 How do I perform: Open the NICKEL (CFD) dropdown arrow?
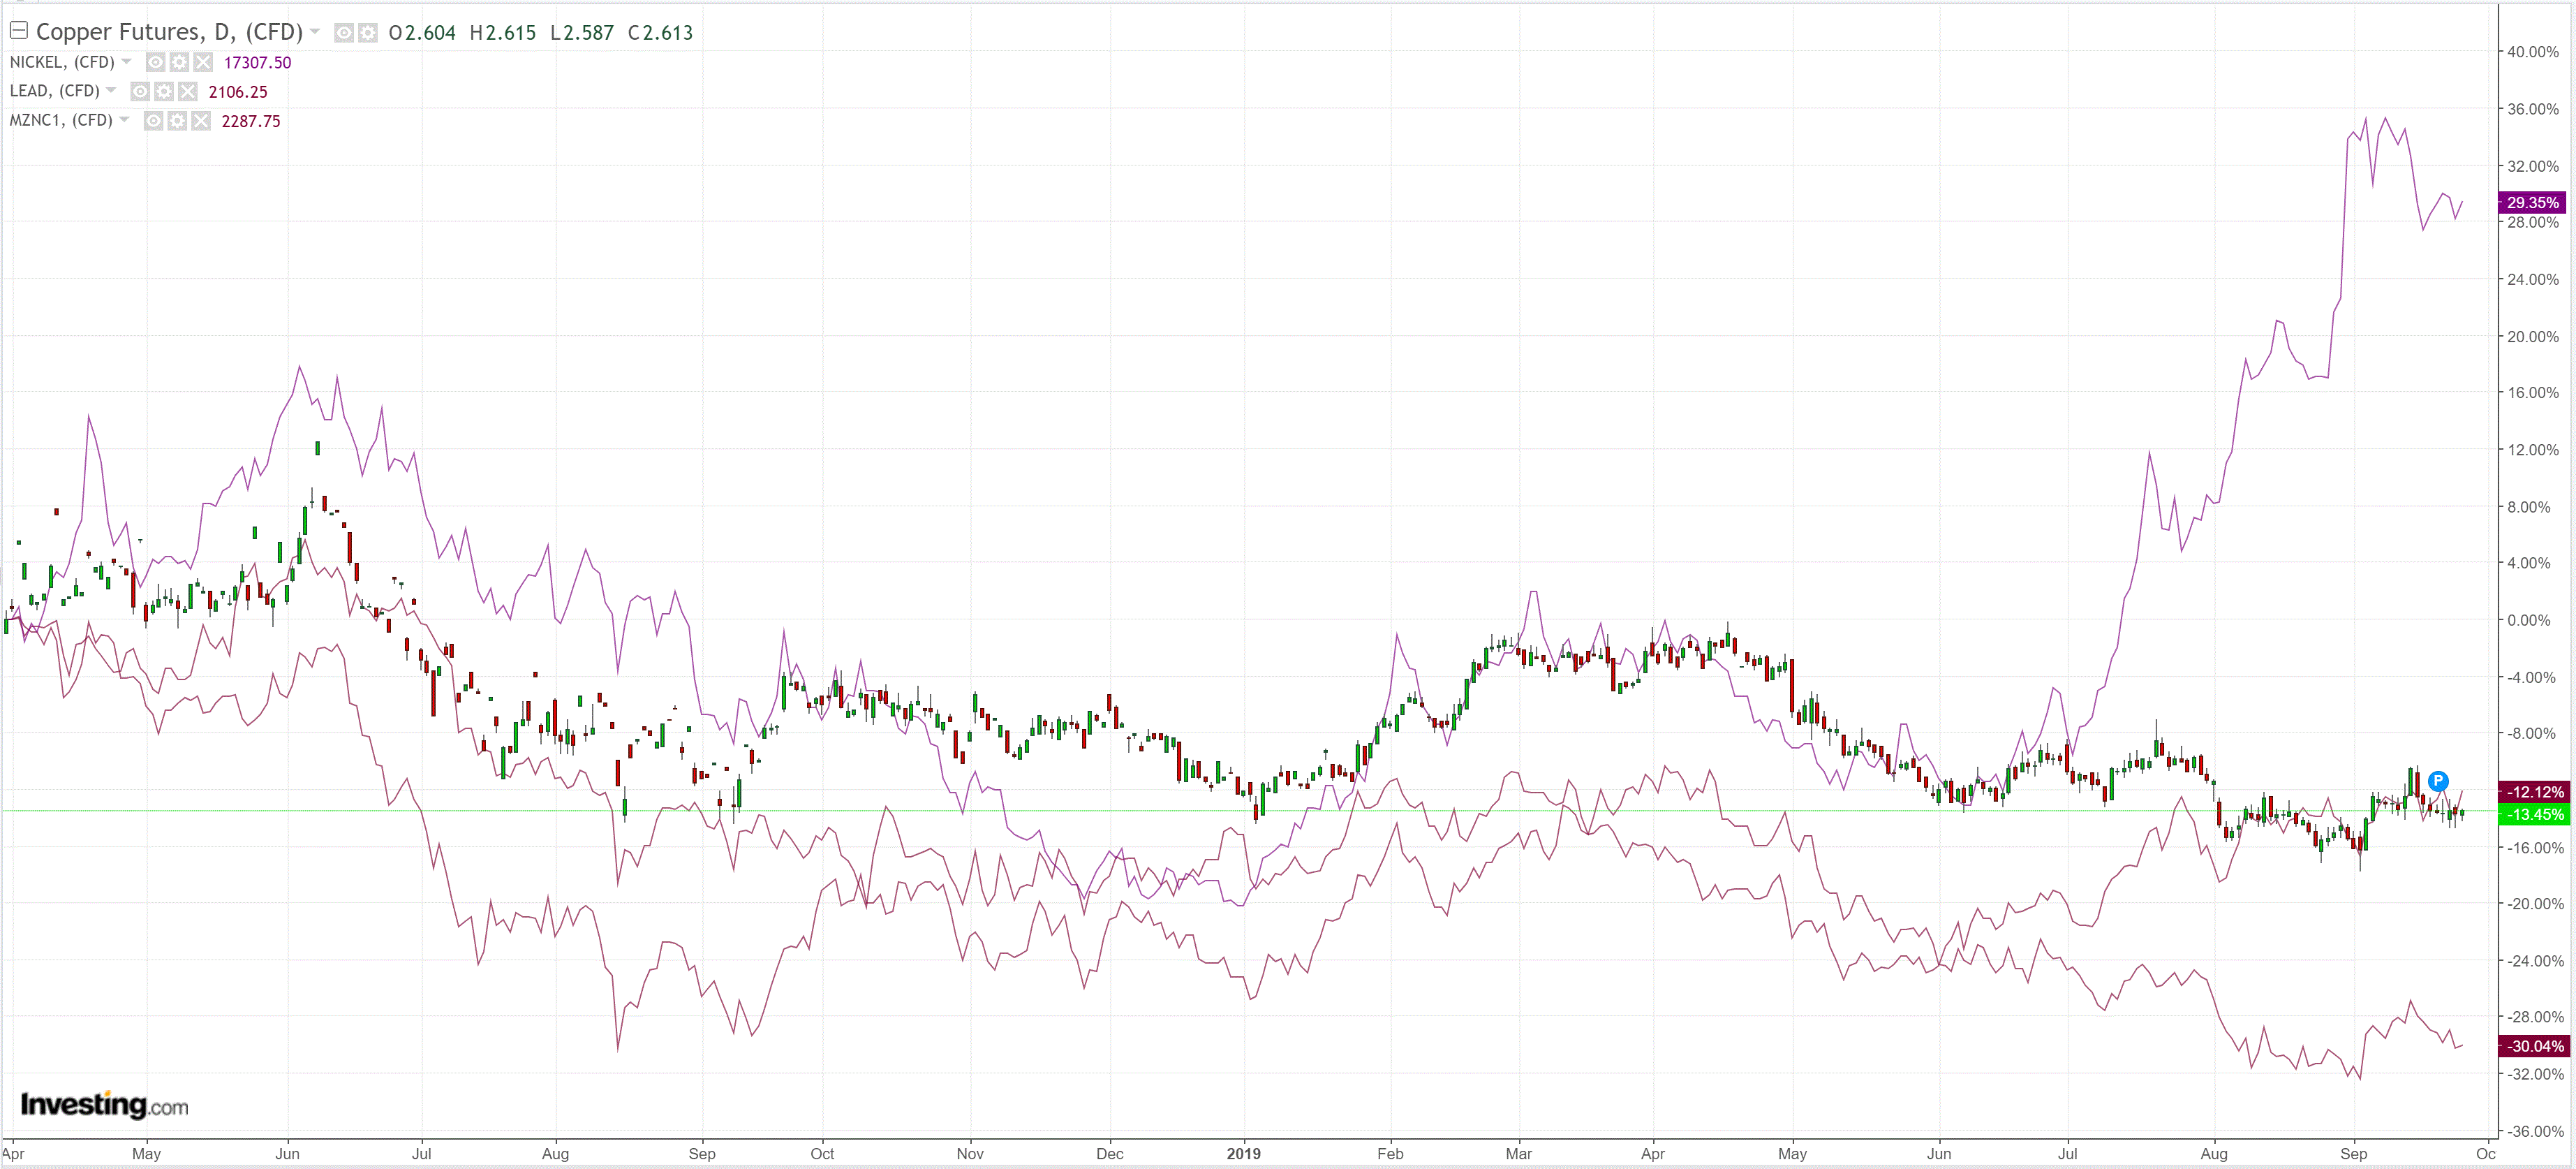pos(127,62)
